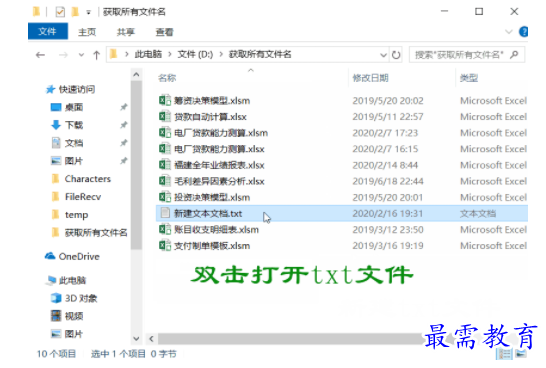Click the forward navigation arrow
This screenshot has width=546, height=368.
[x=63, y=55]
